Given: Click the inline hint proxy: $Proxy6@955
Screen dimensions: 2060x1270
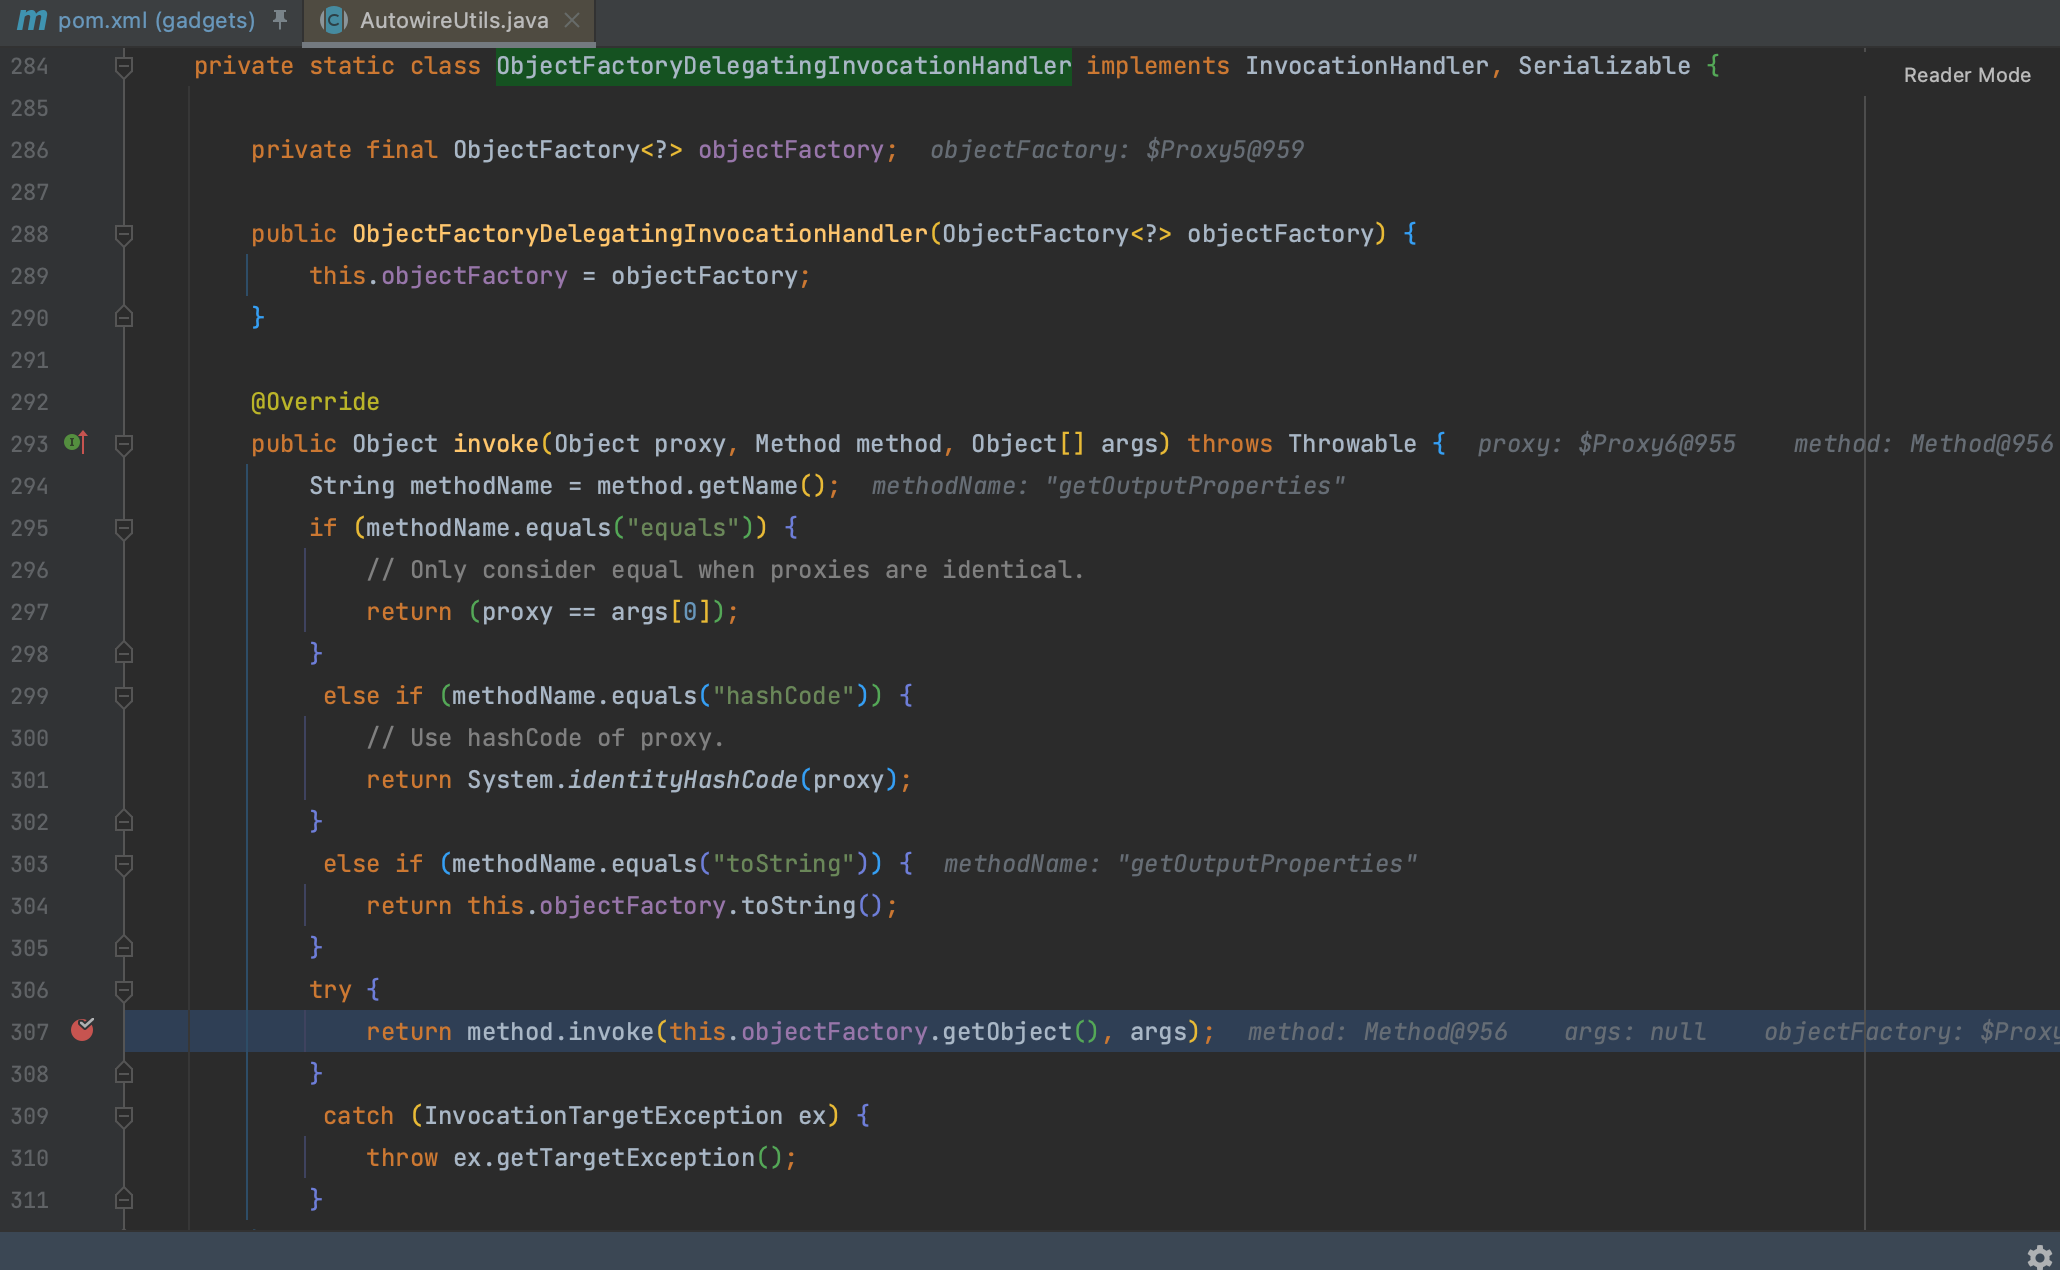Looking at the screenshot, I should click(x=1607, y=444).
